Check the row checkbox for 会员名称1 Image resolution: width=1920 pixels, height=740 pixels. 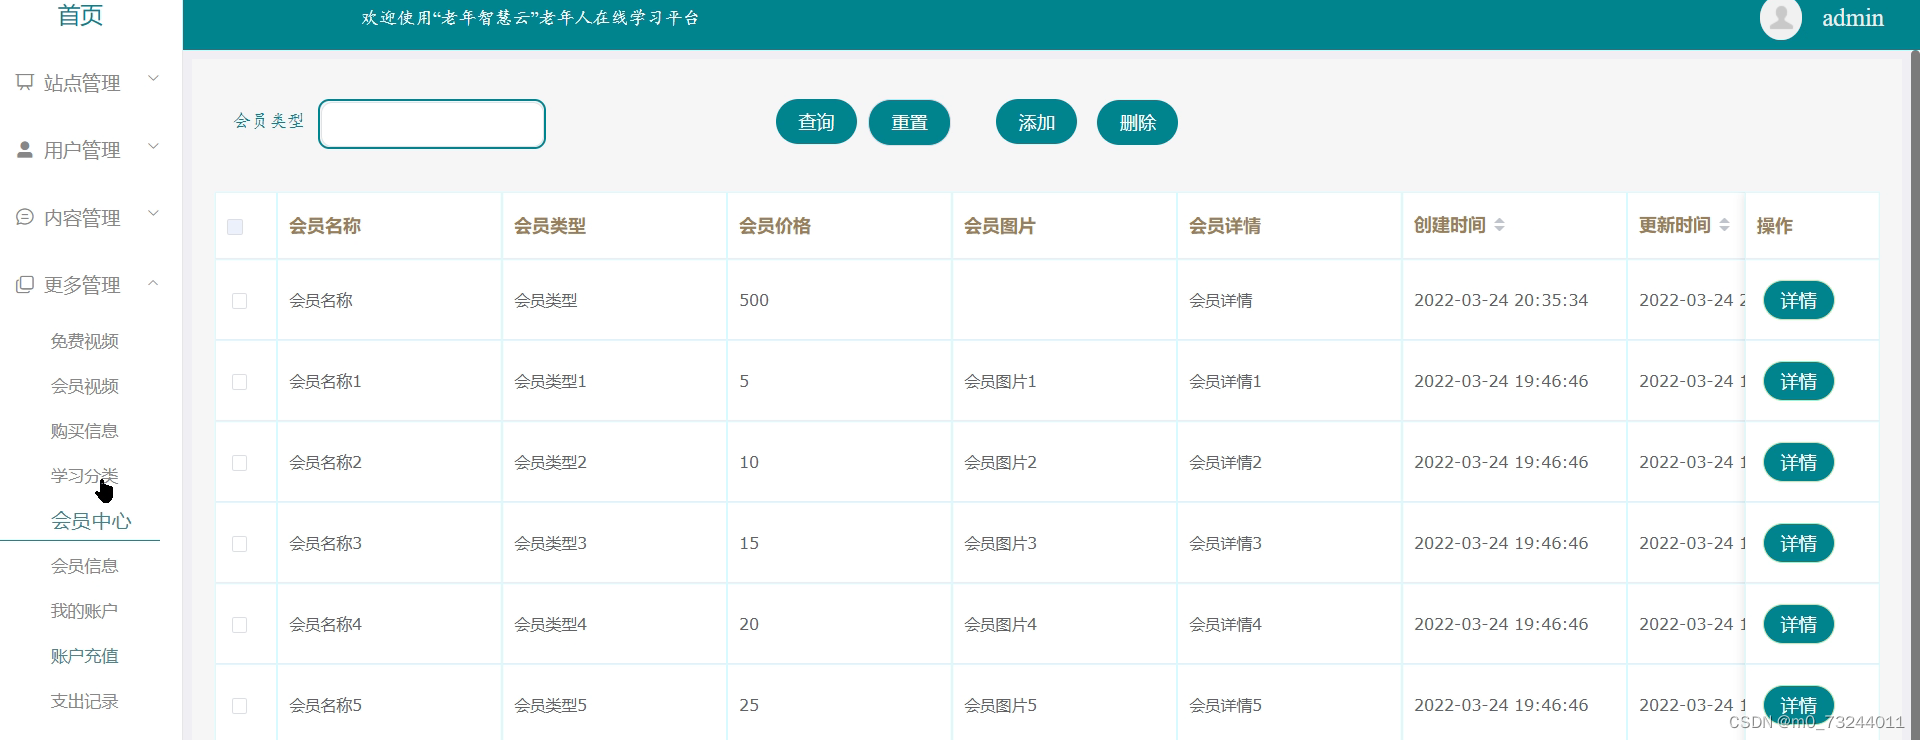(x=239, y=382)
